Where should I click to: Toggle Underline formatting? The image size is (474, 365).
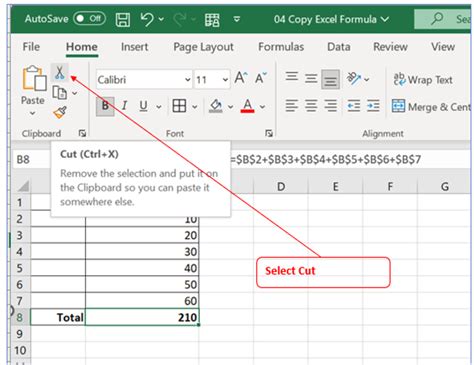[x=143, y=106]
